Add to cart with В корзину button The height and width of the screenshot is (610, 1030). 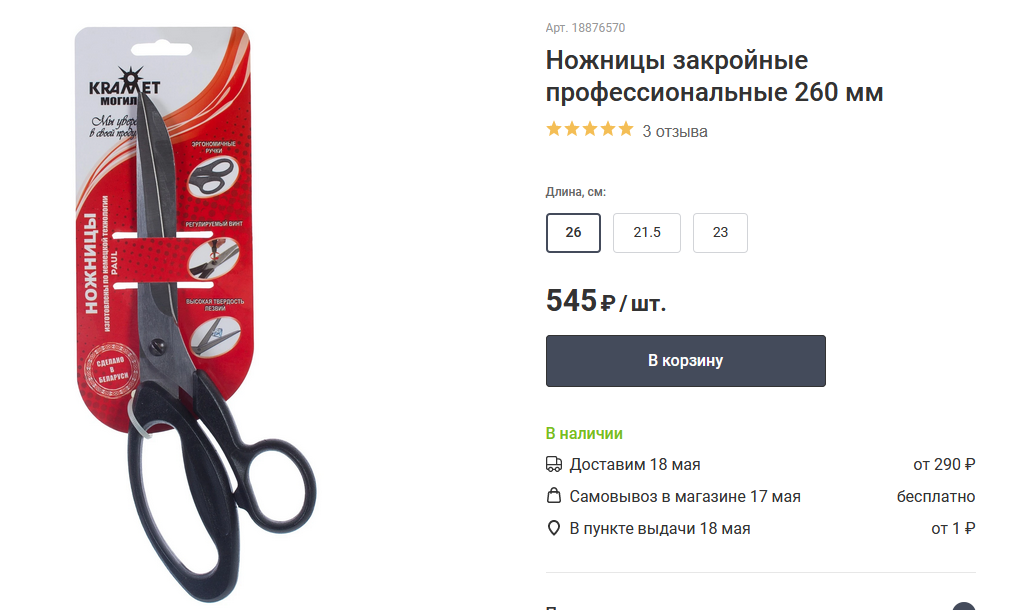pyautogui.click(x=686, y=360)
